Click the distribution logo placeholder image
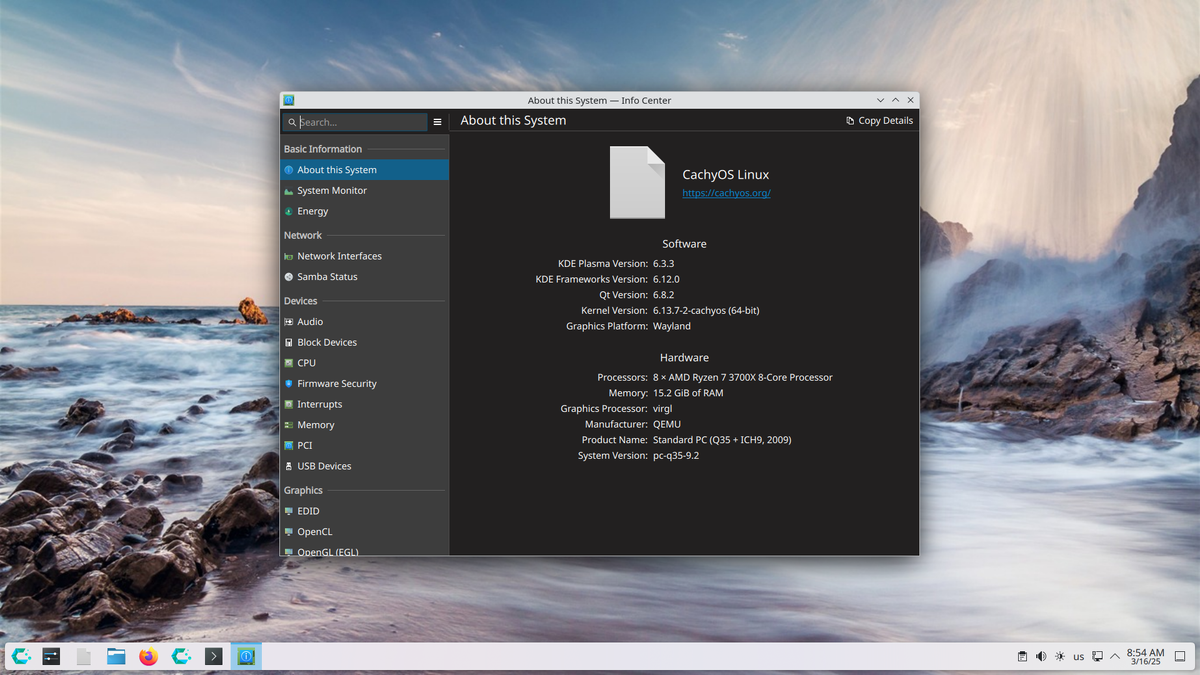This screenshot has width=1200, height=675. pyautogui.click(x=637, y=182)
